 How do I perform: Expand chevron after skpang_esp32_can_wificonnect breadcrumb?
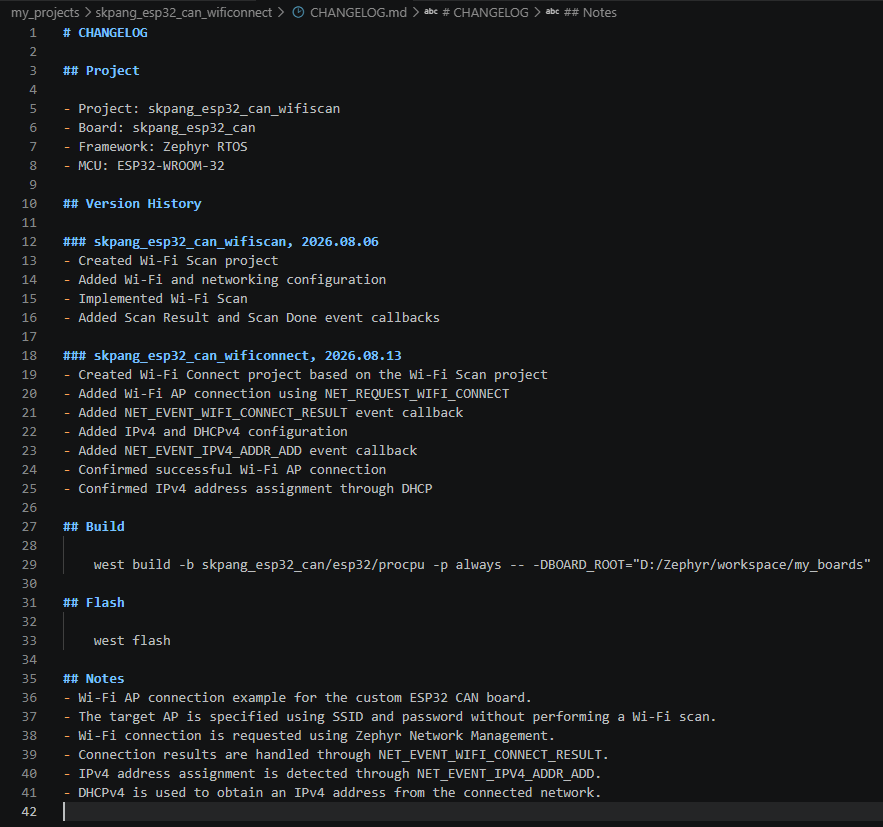click(x=280, y=12)
